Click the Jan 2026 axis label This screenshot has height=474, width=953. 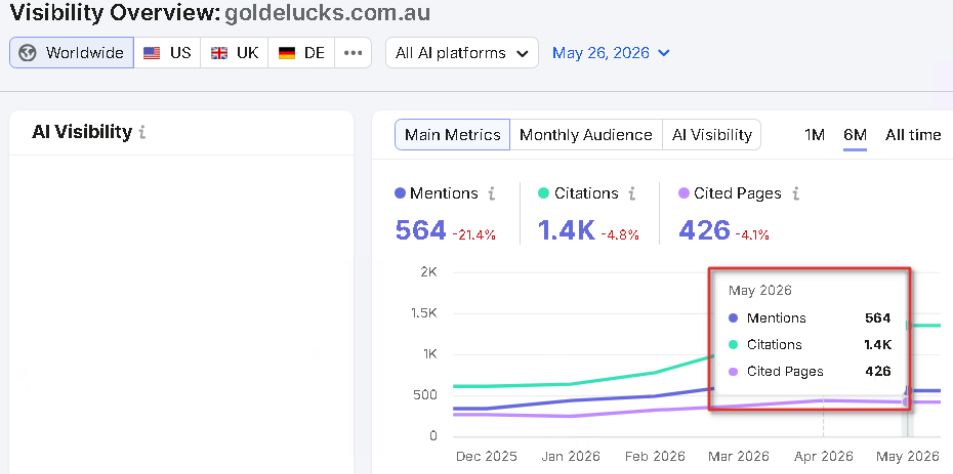pos(570,456)
